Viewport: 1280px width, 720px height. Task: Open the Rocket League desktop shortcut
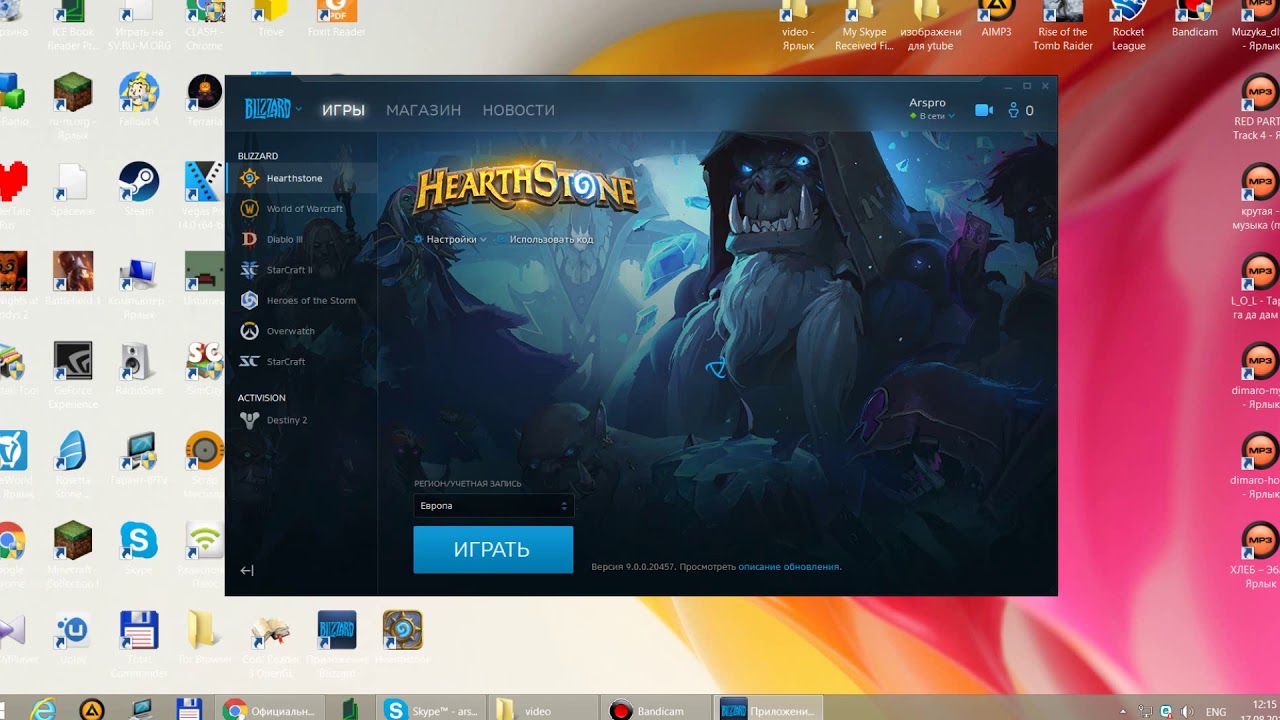(x=1129, y=25)
